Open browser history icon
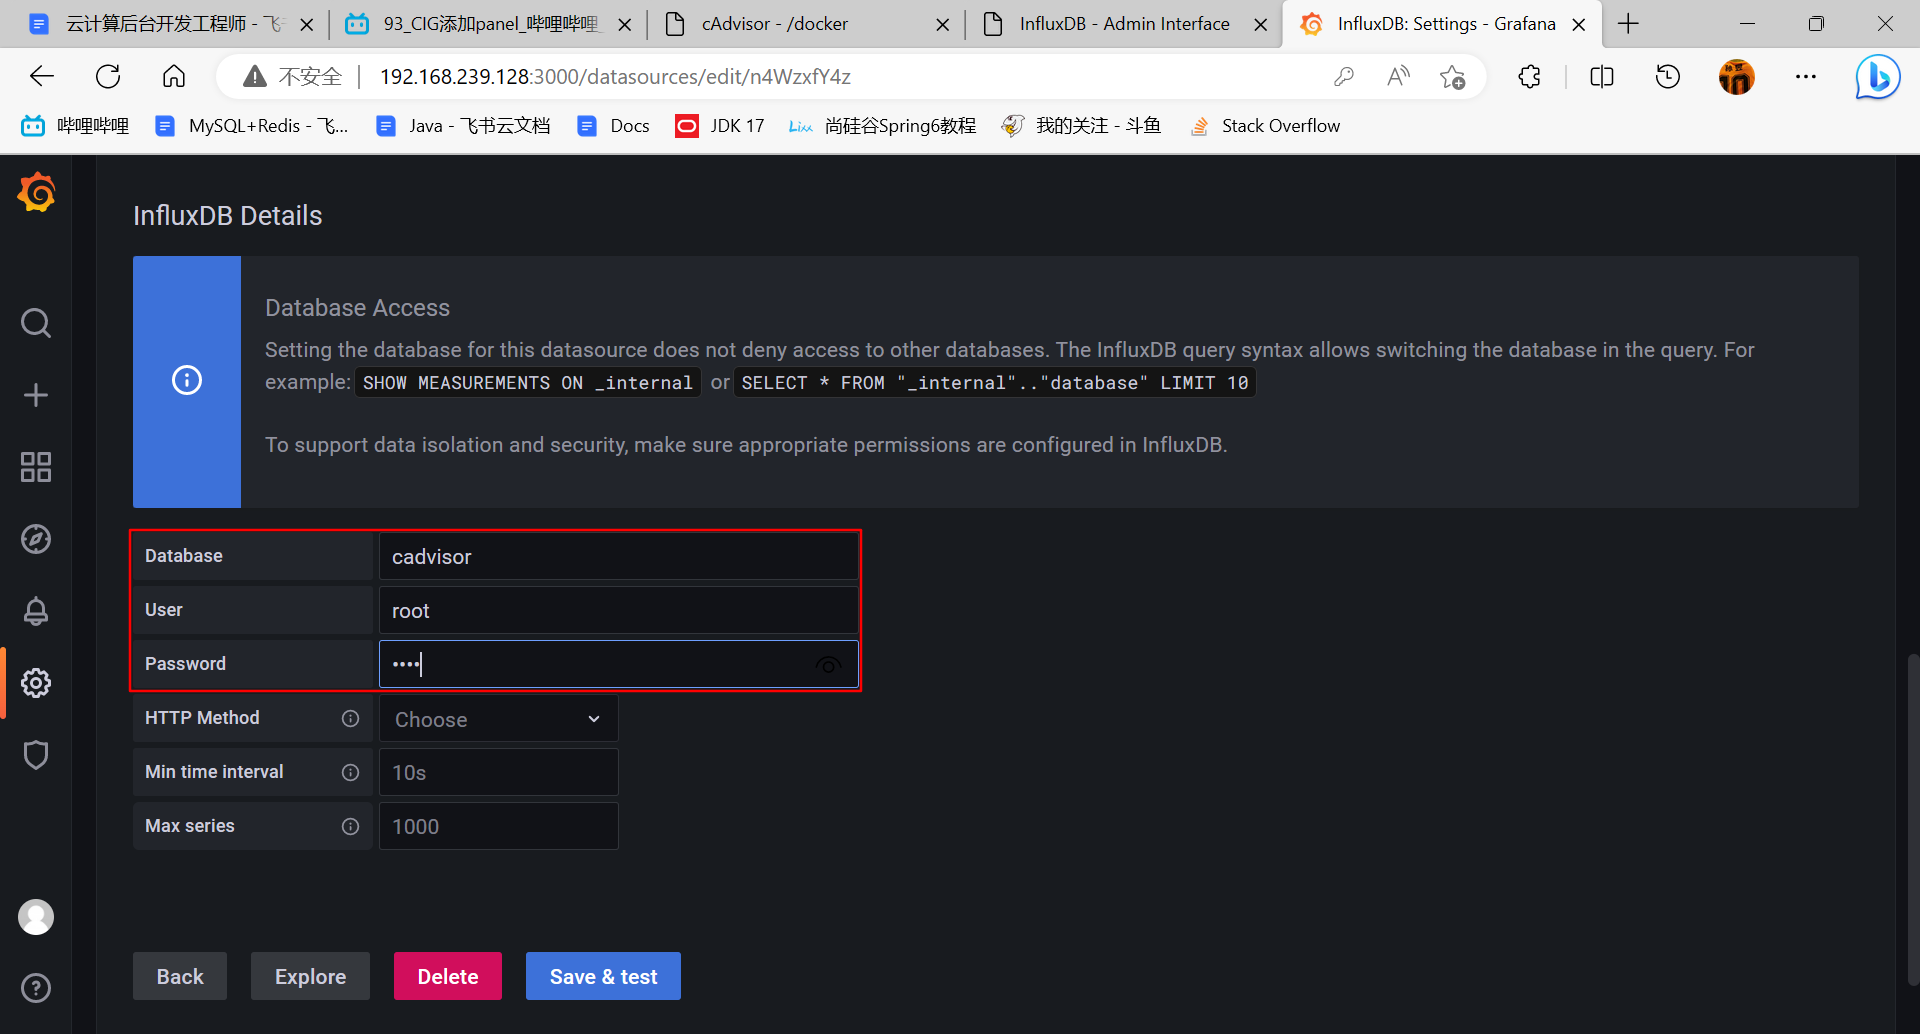The width and height of the screenshot is (1920, 1034). tap(1668, 76)
